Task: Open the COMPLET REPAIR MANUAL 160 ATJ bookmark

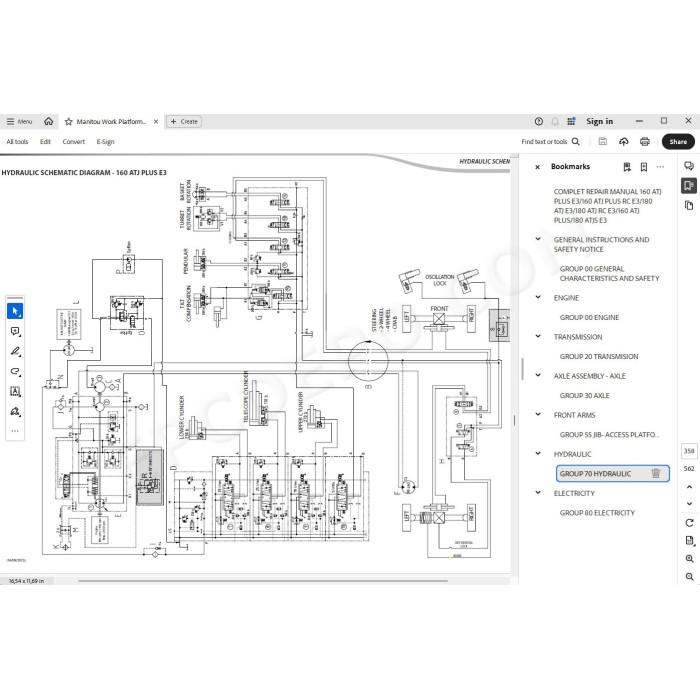Action: [x=607, y=206]
